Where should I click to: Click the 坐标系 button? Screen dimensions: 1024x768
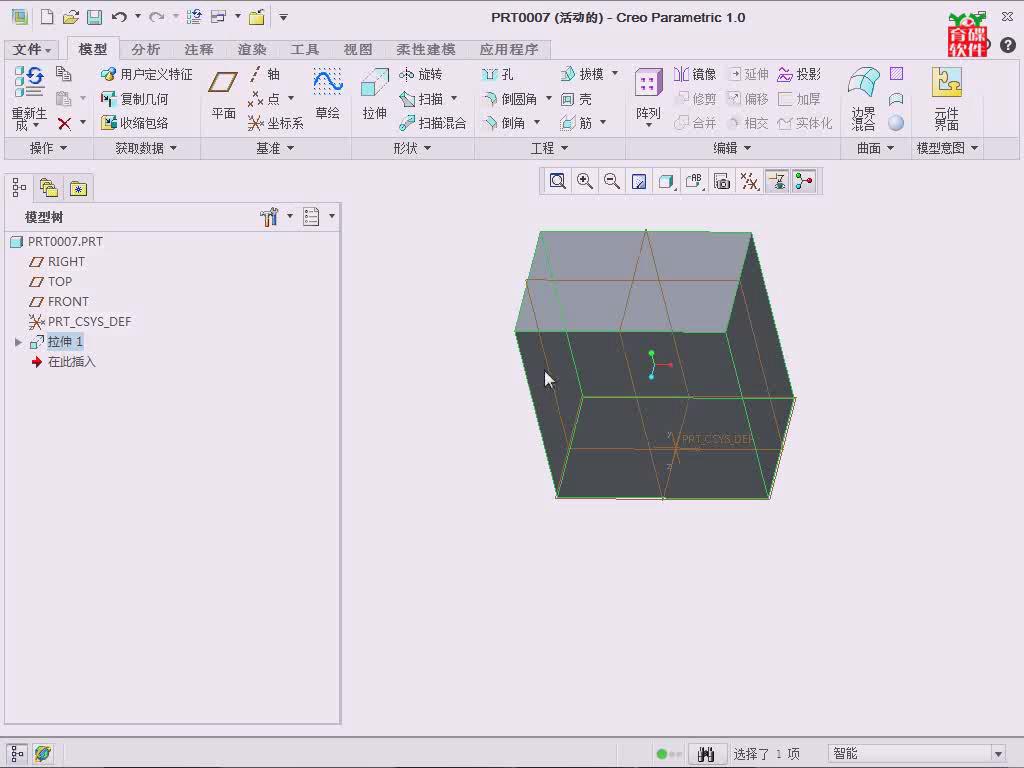[x=276, y=123]
